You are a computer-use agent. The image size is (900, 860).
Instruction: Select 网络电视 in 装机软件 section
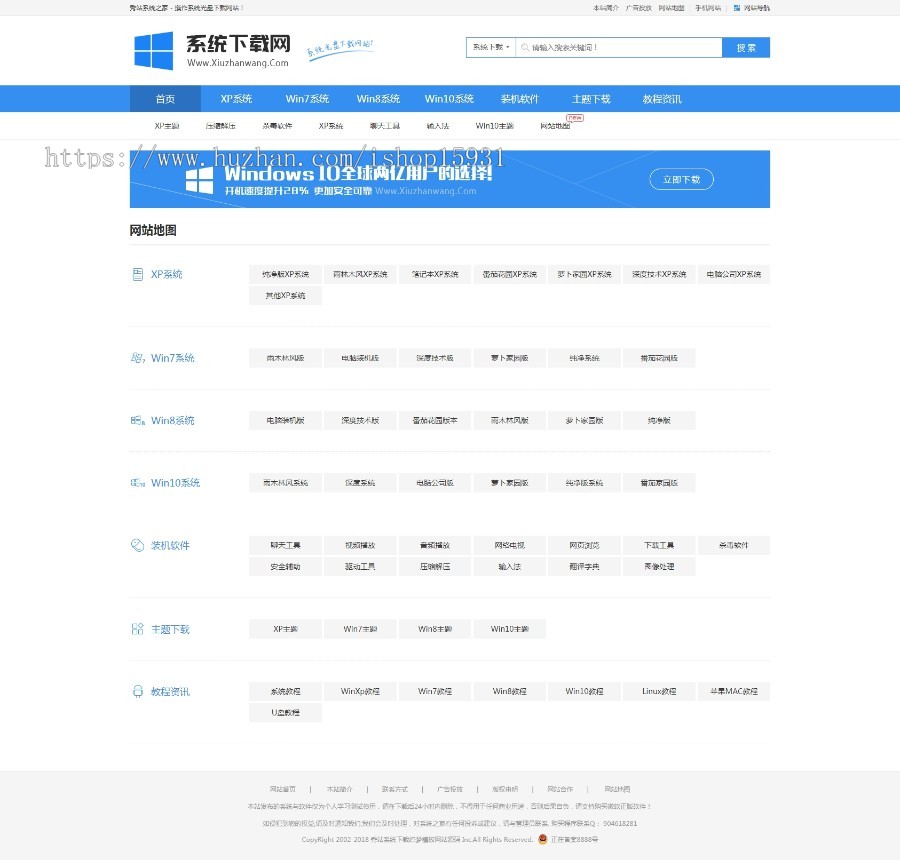pyautogui.click(x=510, y=545)
